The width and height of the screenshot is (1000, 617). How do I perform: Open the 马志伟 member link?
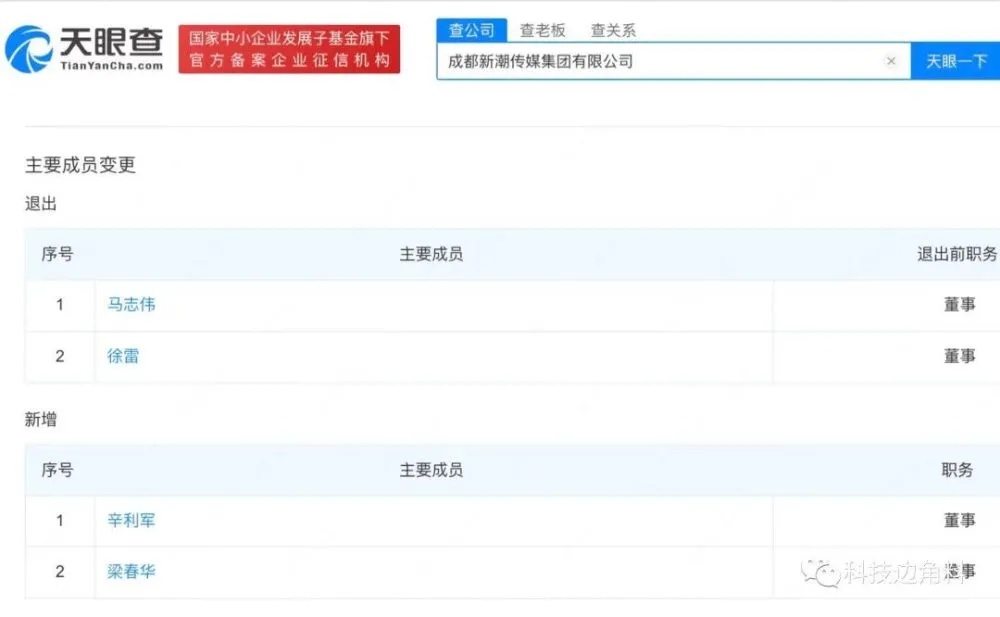pos(131,304)
